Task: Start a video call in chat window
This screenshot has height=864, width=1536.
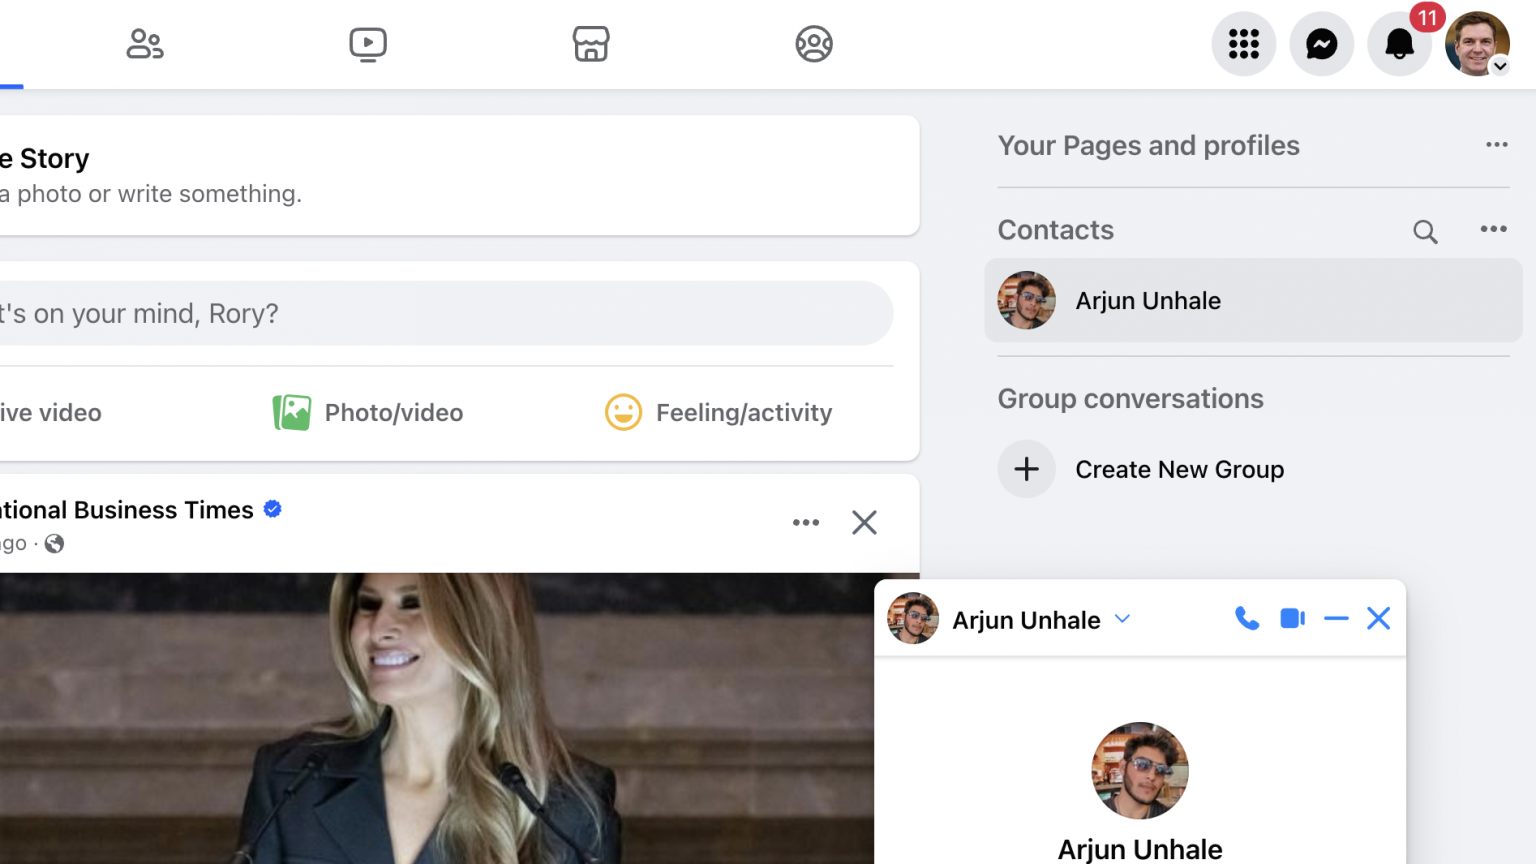Action: (x=1292, y=619)
